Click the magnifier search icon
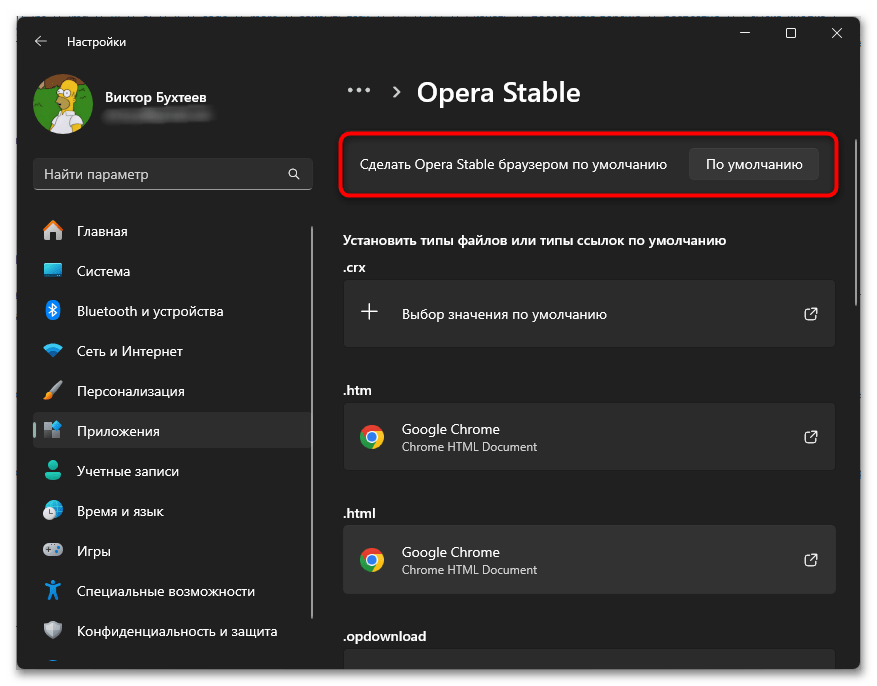This screenshot has height=686, width=877. [294, 174]
